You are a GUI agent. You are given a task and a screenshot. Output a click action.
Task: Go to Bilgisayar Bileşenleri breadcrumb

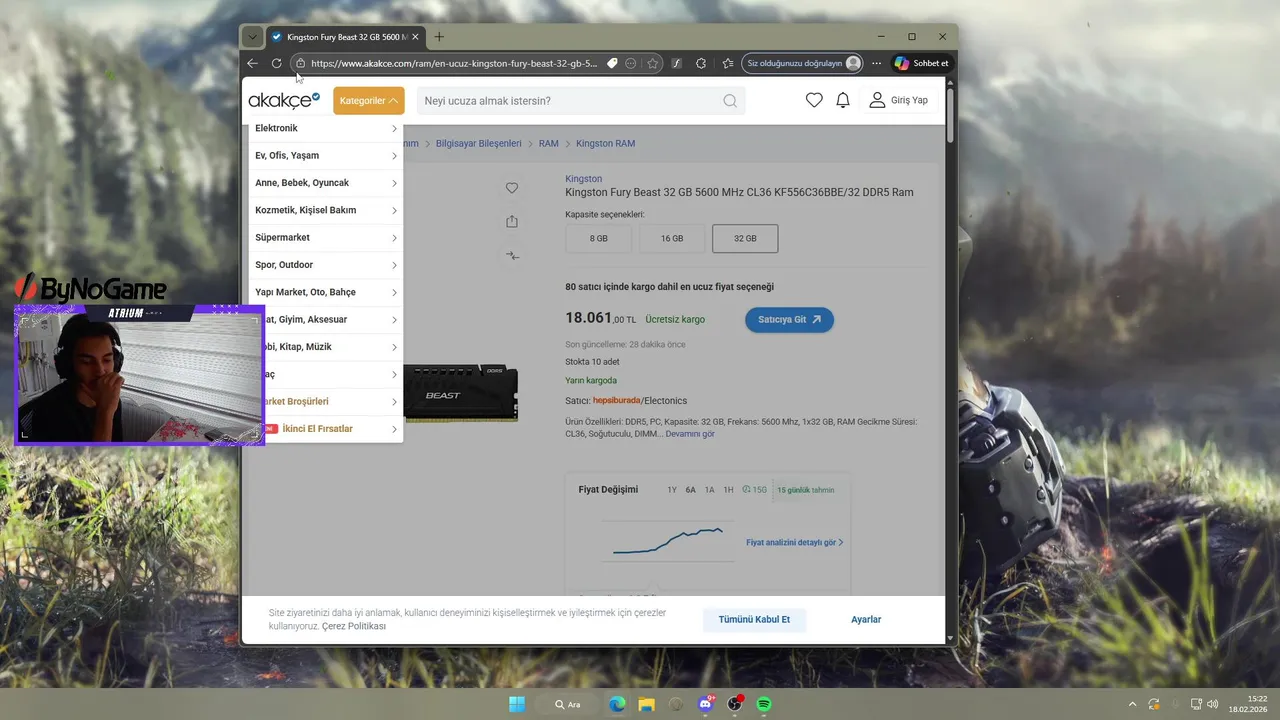click(479, 143)
